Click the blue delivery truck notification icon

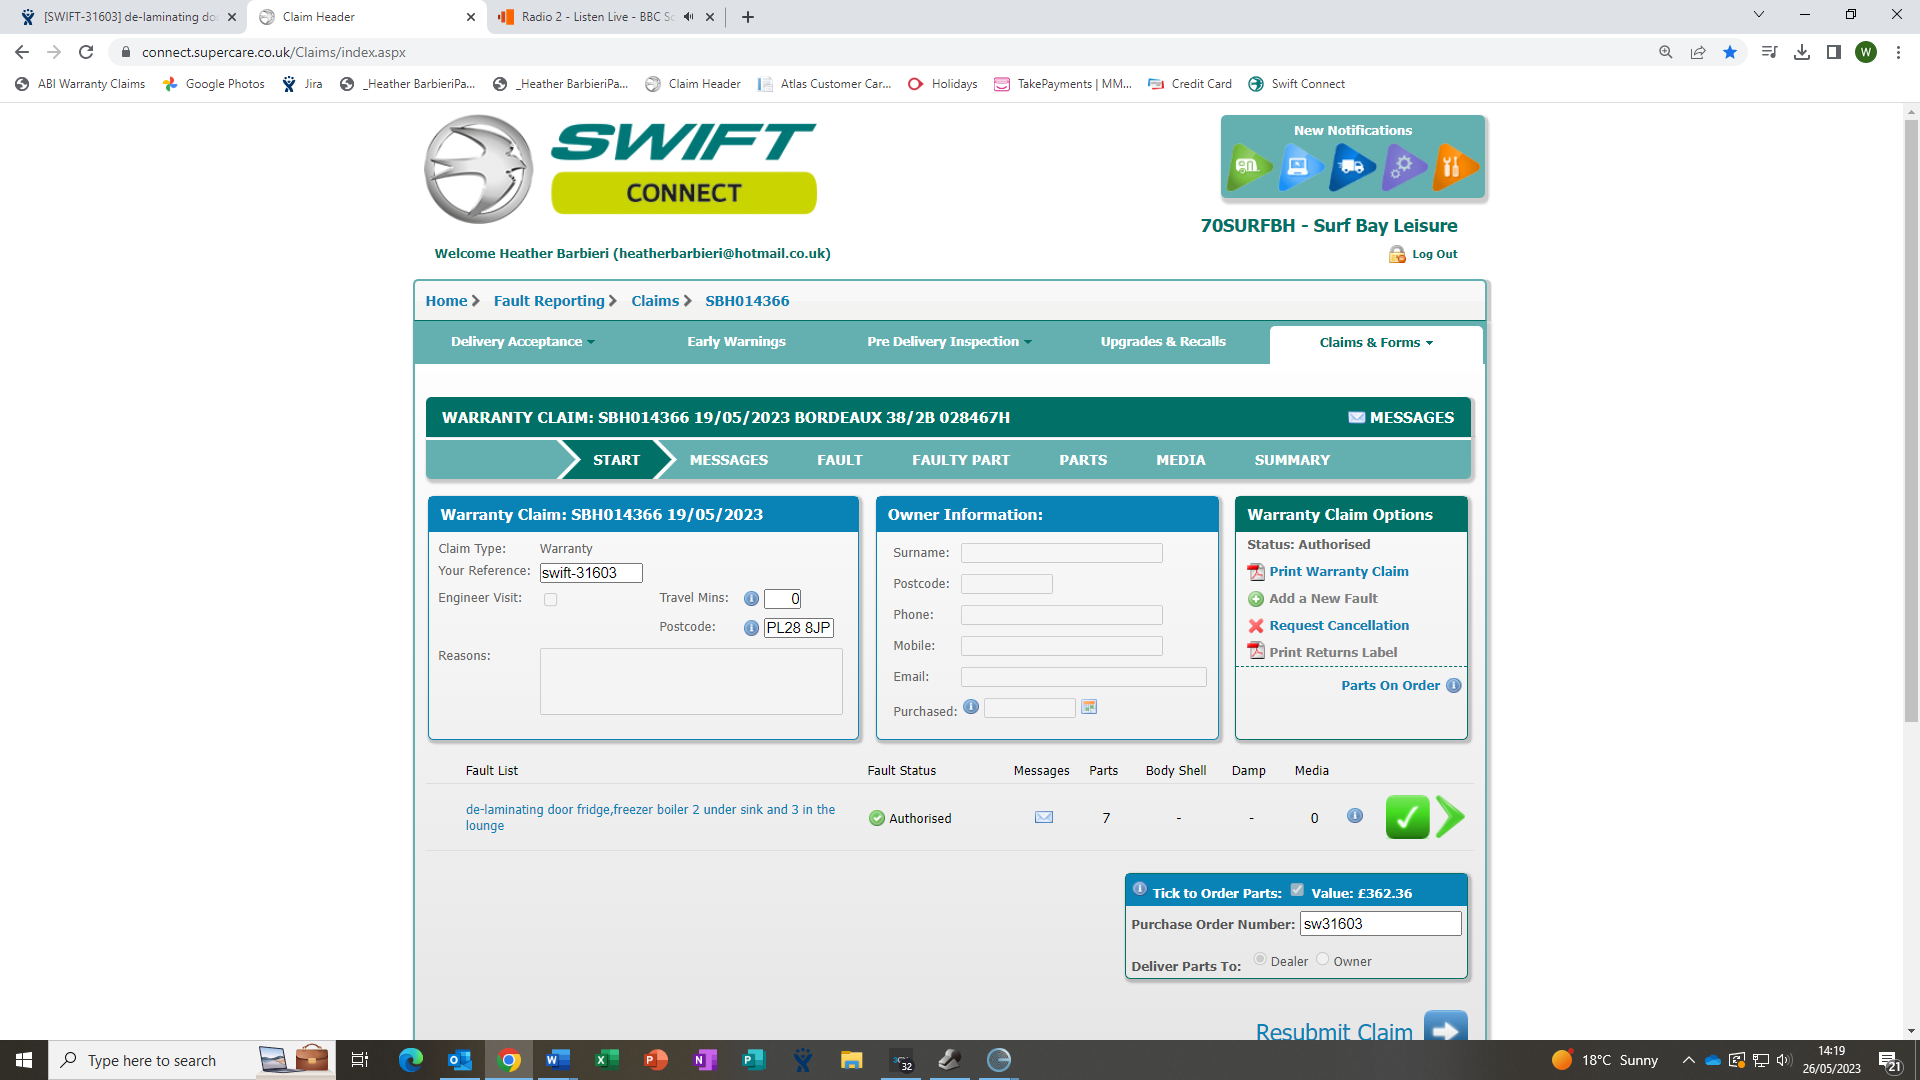click(x=1351, y=166)
